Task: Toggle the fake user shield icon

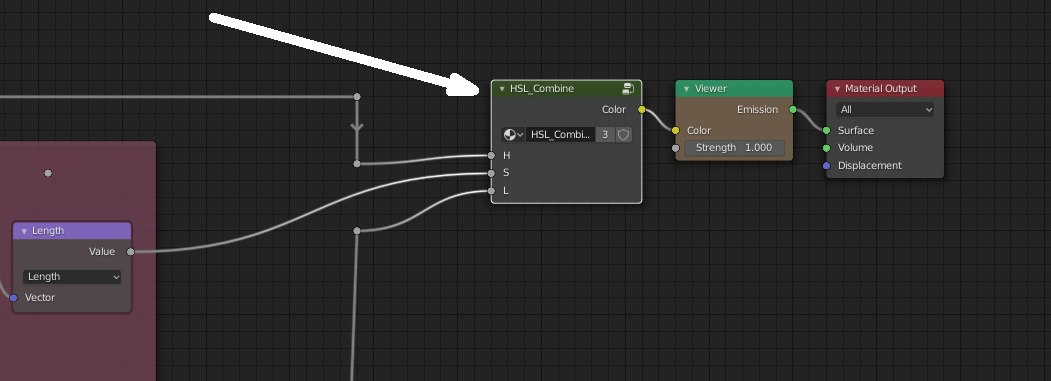Action: (623, 135)
